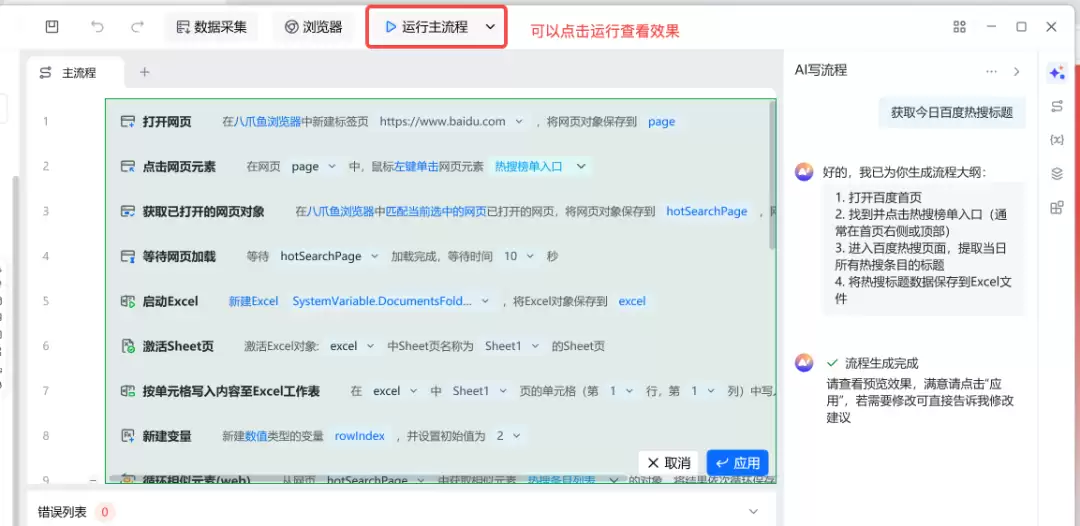
Task: Collapse the AI写流程 panel with the chevron
Action: tap(1017, 71)
